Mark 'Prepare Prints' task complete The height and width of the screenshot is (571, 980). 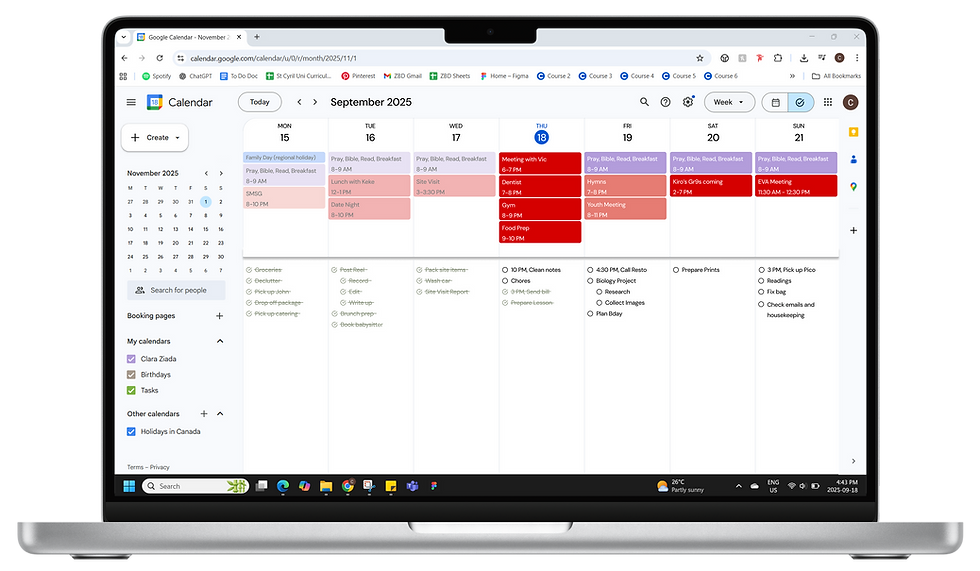tap(676, 270)
